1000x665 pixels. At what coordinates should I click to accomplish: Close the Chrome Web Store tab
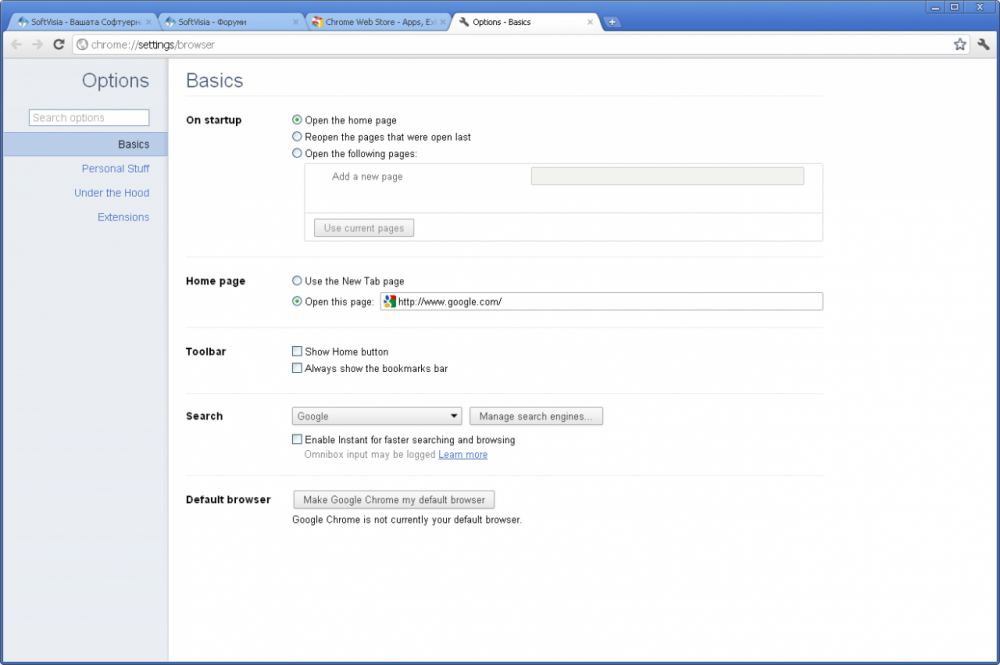pos(443,22)
